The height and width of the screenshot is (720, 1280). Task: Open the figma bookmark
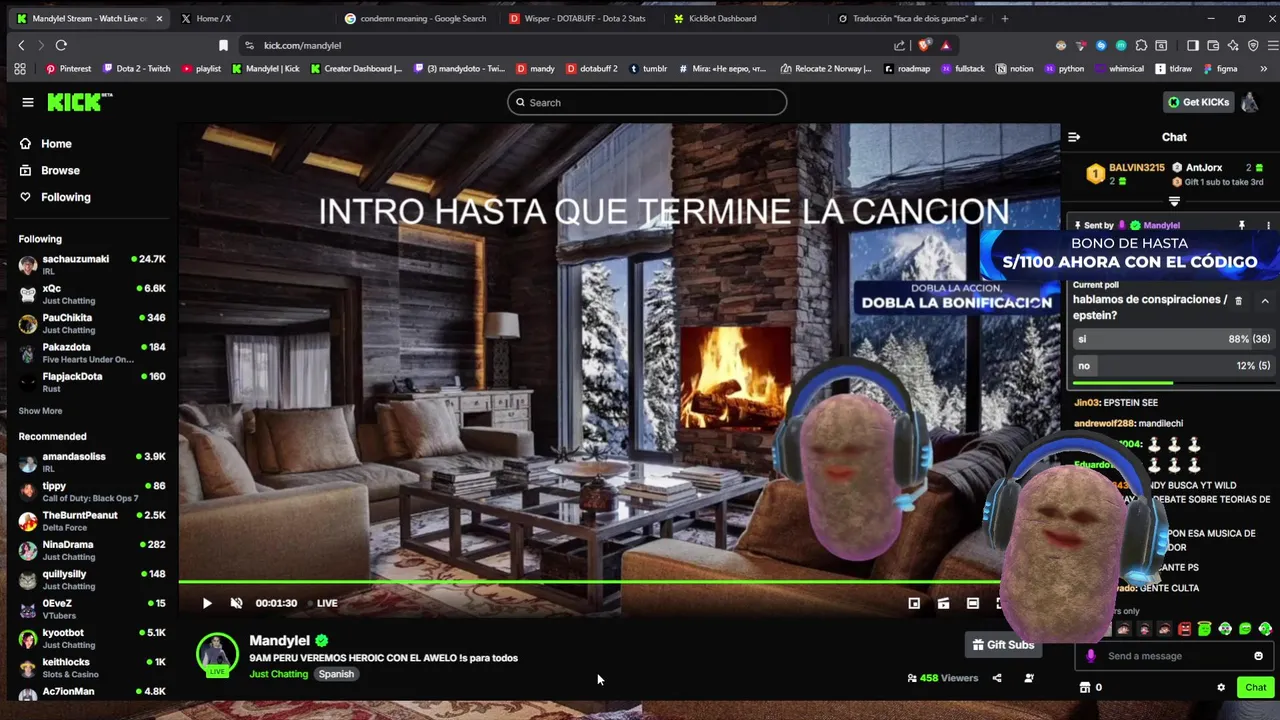click(1219, 69)
